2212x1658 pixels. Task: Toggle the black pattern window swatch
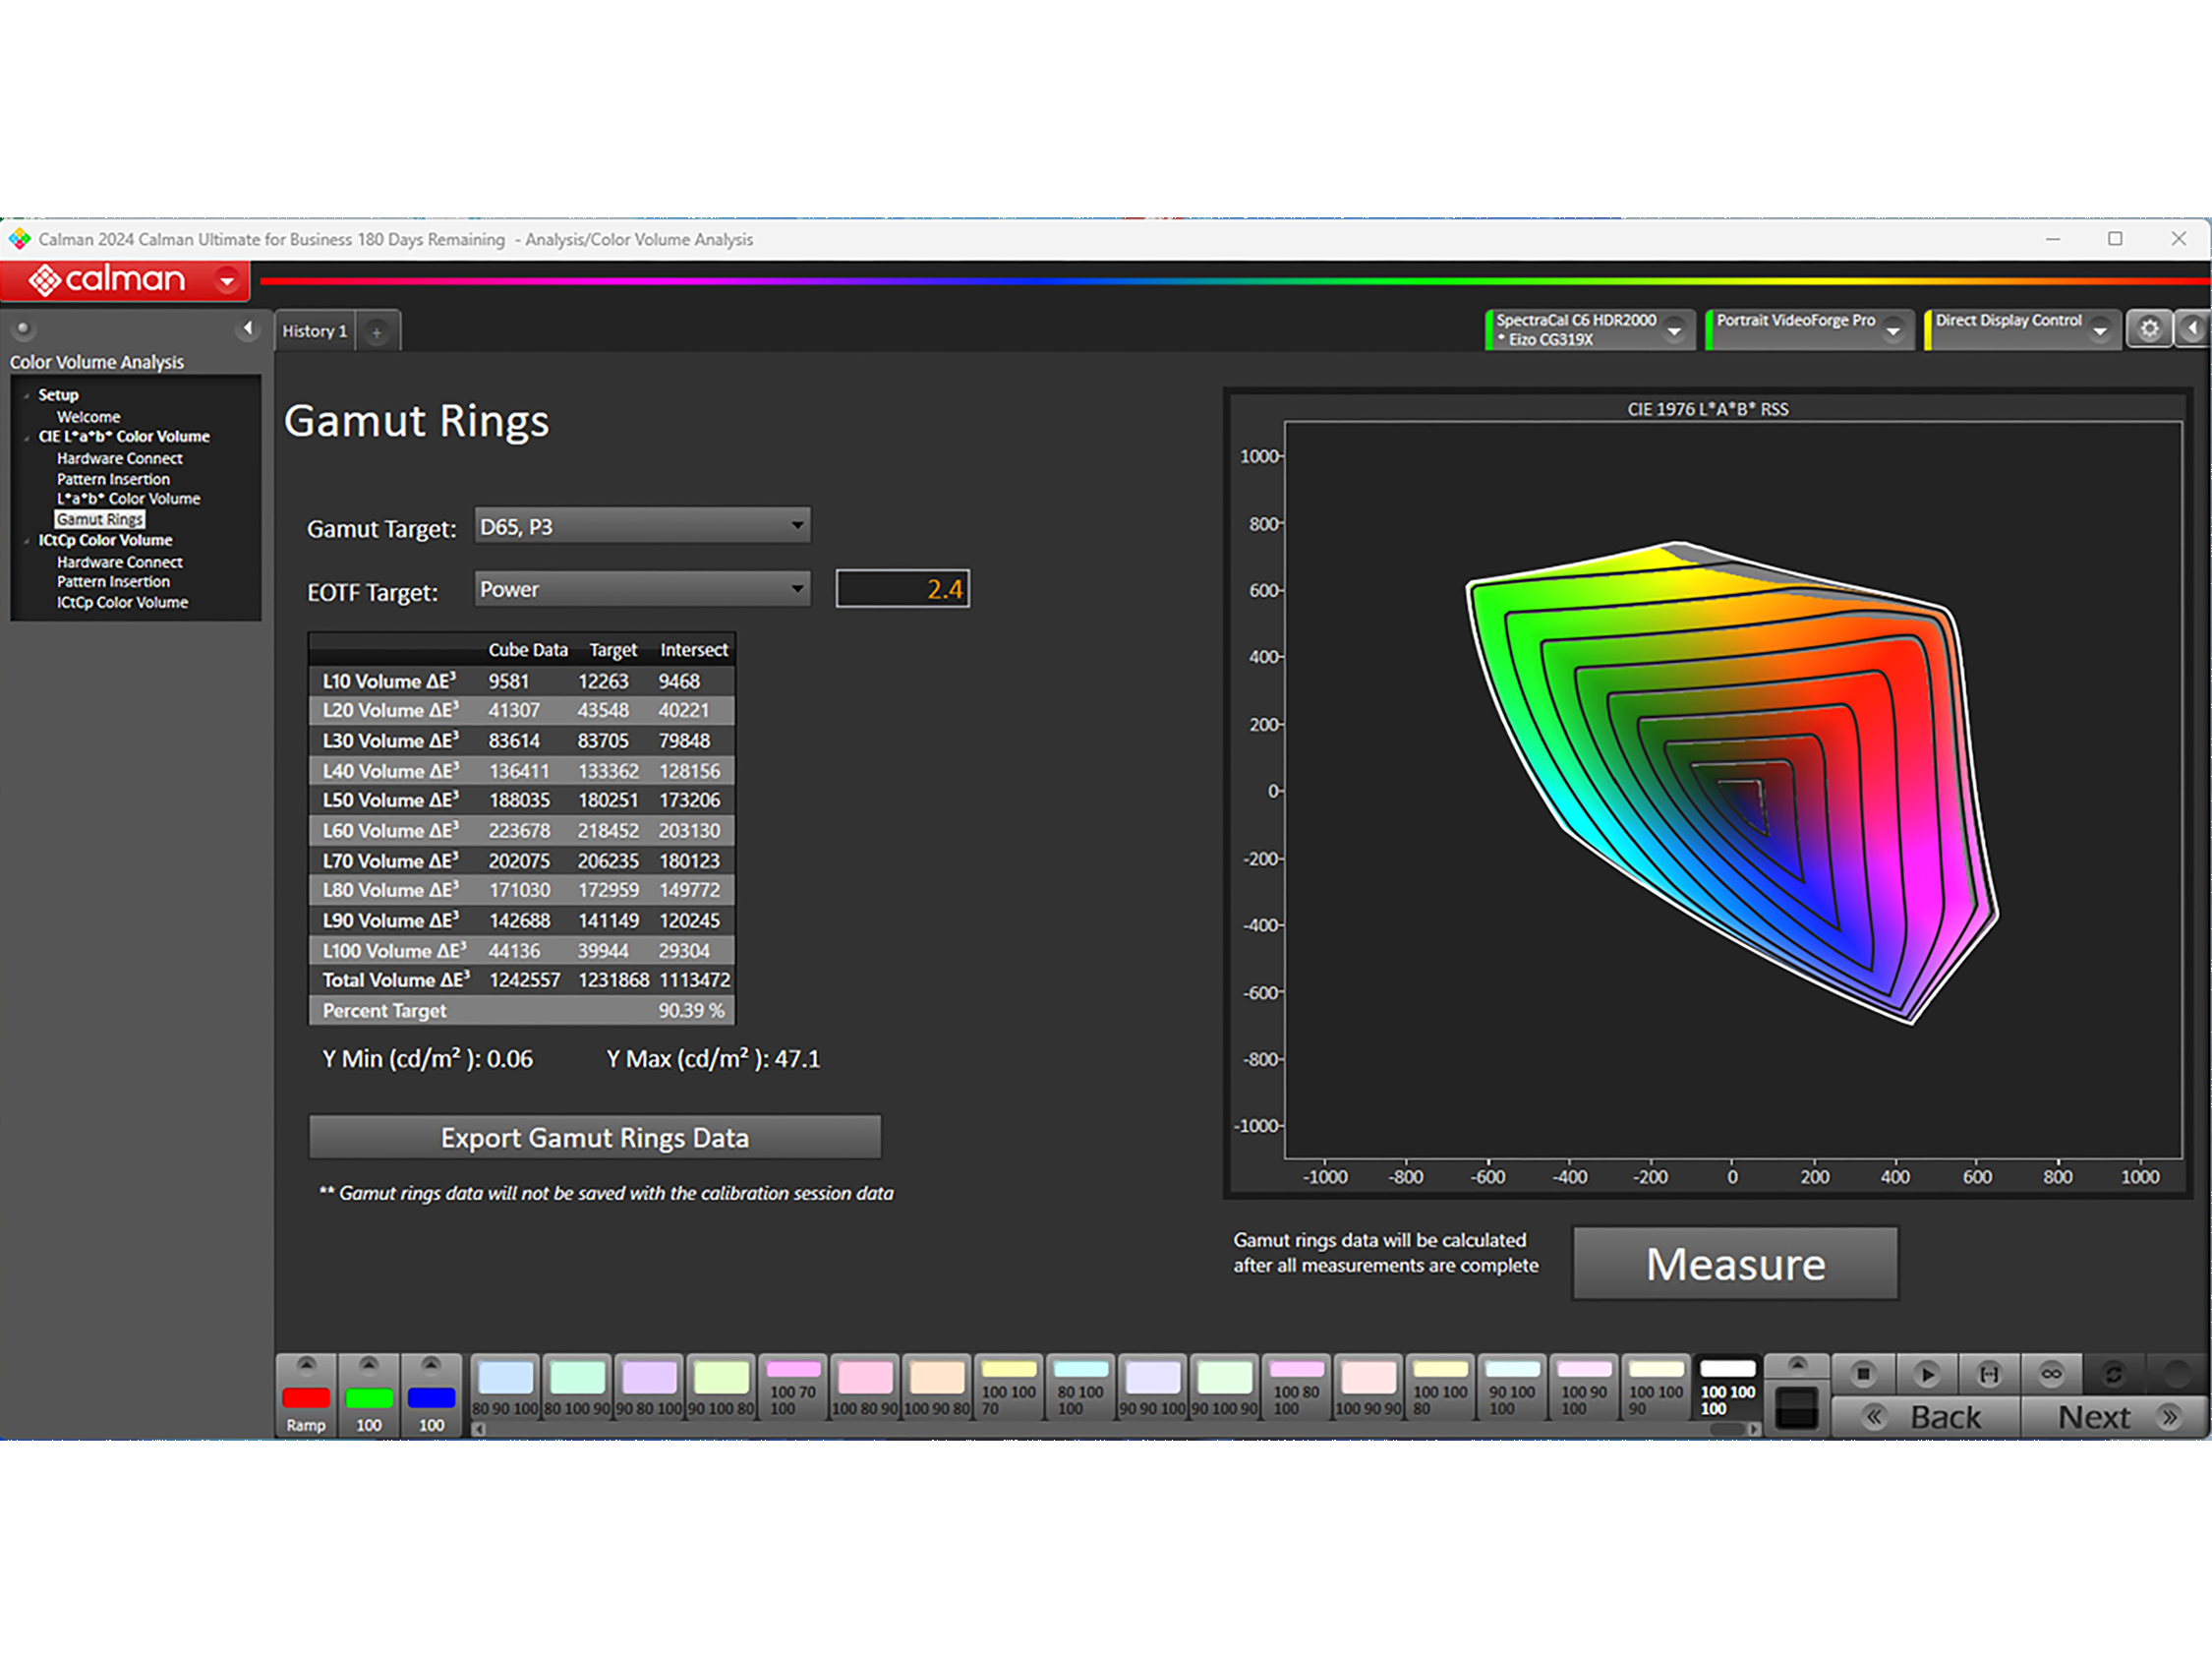[1796, 1408]
